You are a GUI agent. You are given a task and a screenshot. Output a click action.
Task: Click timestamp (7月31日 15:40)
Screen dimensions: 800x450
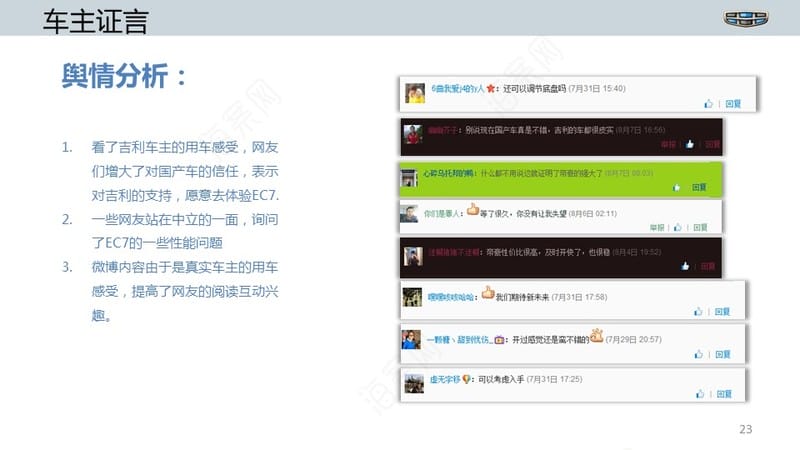(597, 89)
